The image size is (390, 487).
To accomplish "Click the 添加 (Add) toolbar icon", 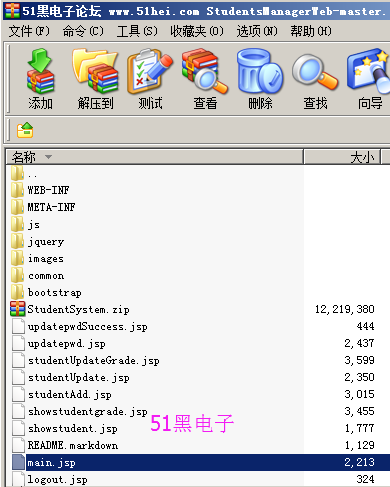I will click(x=40, y=71).
